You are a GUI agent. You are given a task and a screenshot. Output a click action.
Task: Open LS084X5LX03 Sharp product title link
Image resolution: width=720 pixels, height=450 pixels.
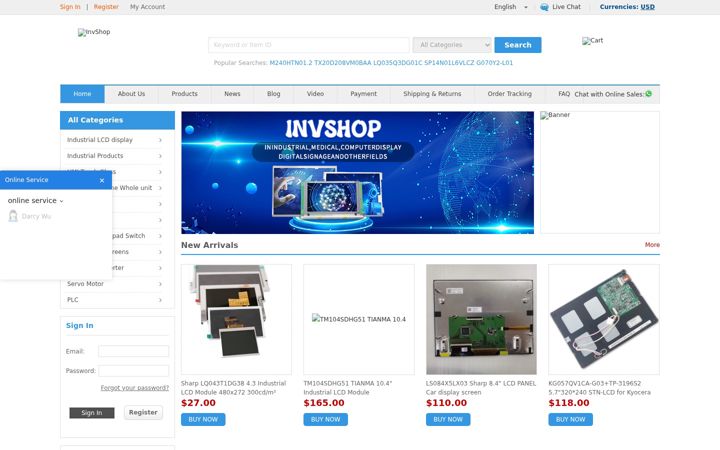tap(481, 388)
